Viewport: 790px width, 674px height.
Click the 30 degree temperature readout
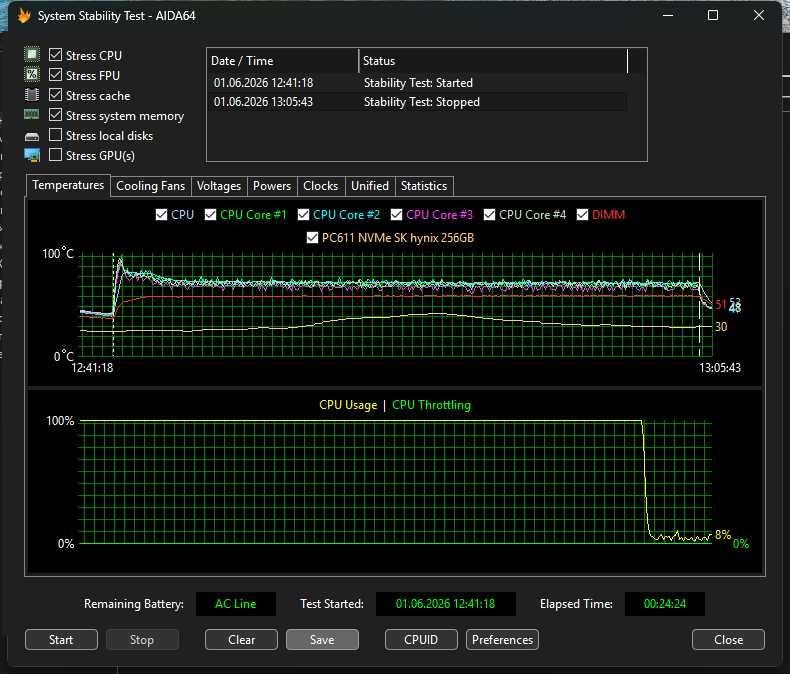click(721, 327)
